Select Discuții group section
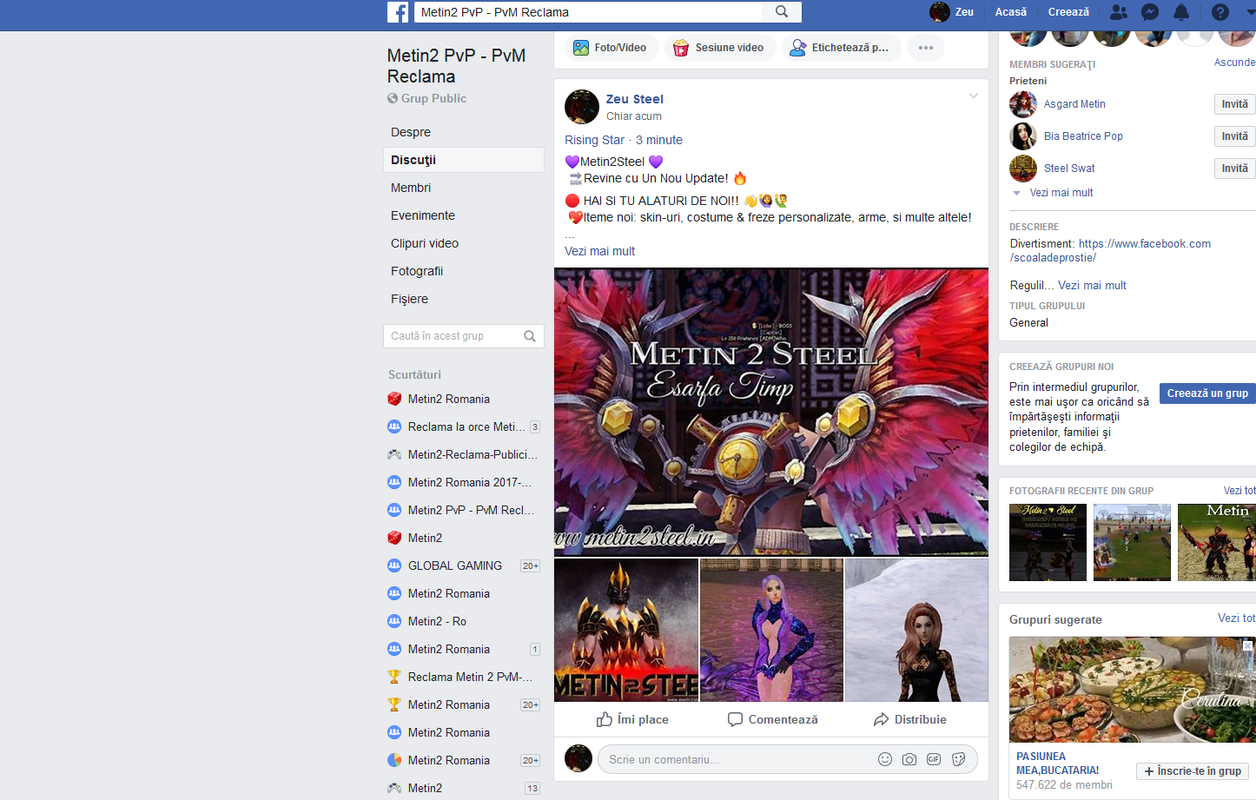The width and height of the screenshot is (1256, 800). pos(463,160)
